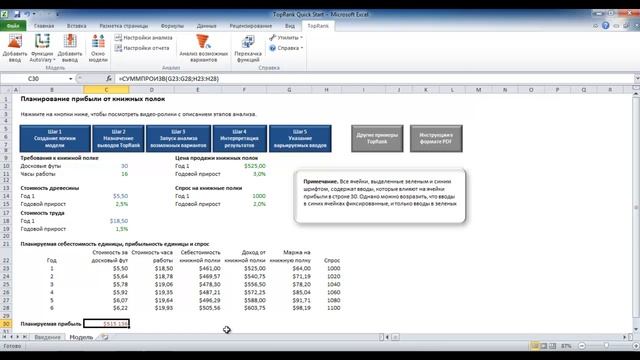The height and width of the screenshot is (360, 640).
Task: Click the Select All corner button
Action: (6, 90)
